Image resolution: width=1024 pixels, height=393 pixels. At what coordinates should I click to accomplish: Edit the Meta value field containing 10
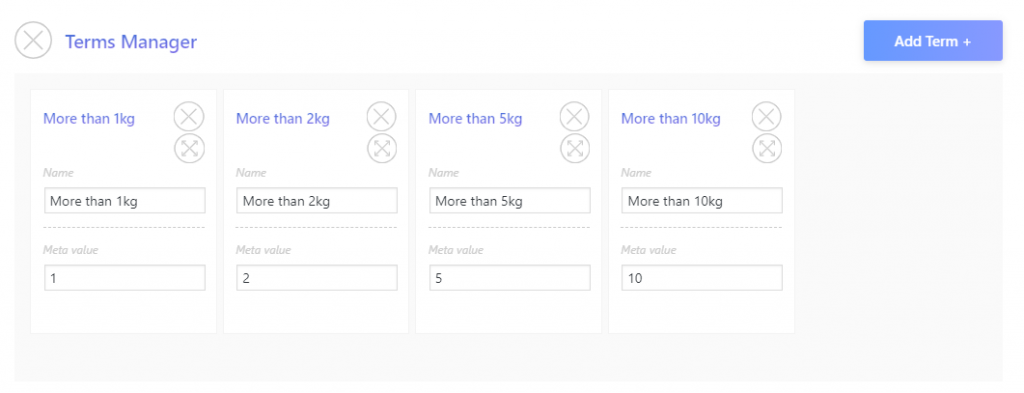tap(702, 278)
